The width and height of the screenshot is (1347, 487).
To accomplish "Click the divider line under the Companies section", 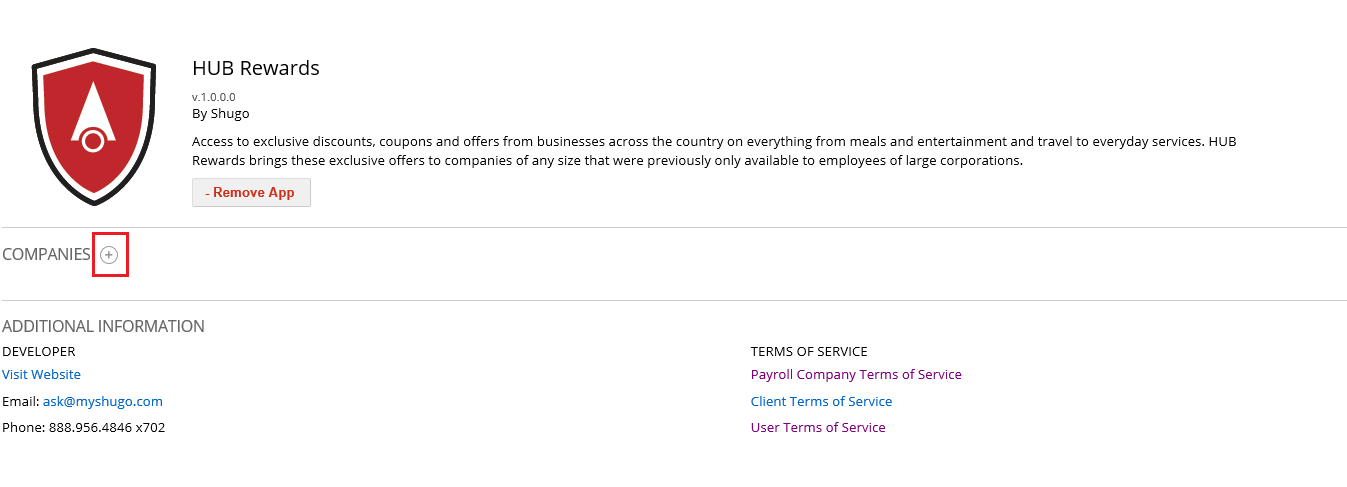I will (673, 300).
